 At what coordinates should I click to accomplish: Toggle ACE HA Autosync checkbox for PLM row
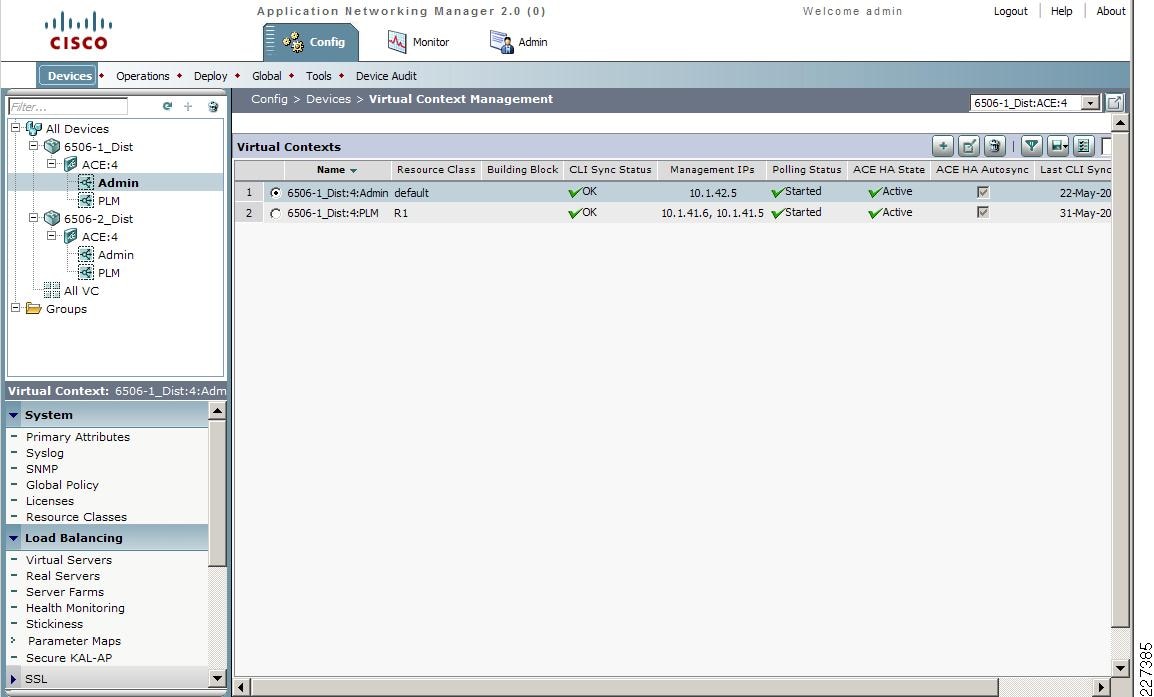[983, 212]
